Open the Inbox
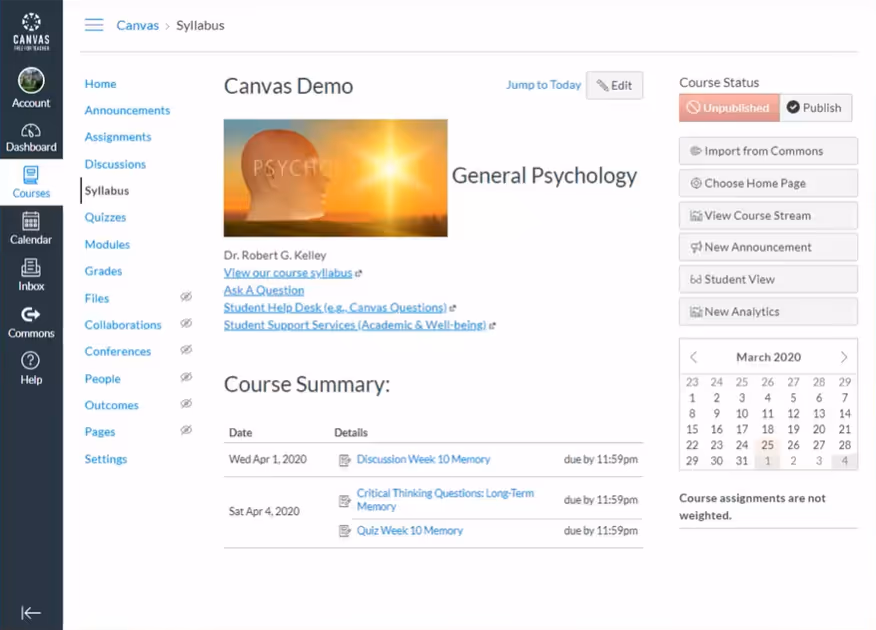This screenshot has height=630, width=876. [31, 275]
